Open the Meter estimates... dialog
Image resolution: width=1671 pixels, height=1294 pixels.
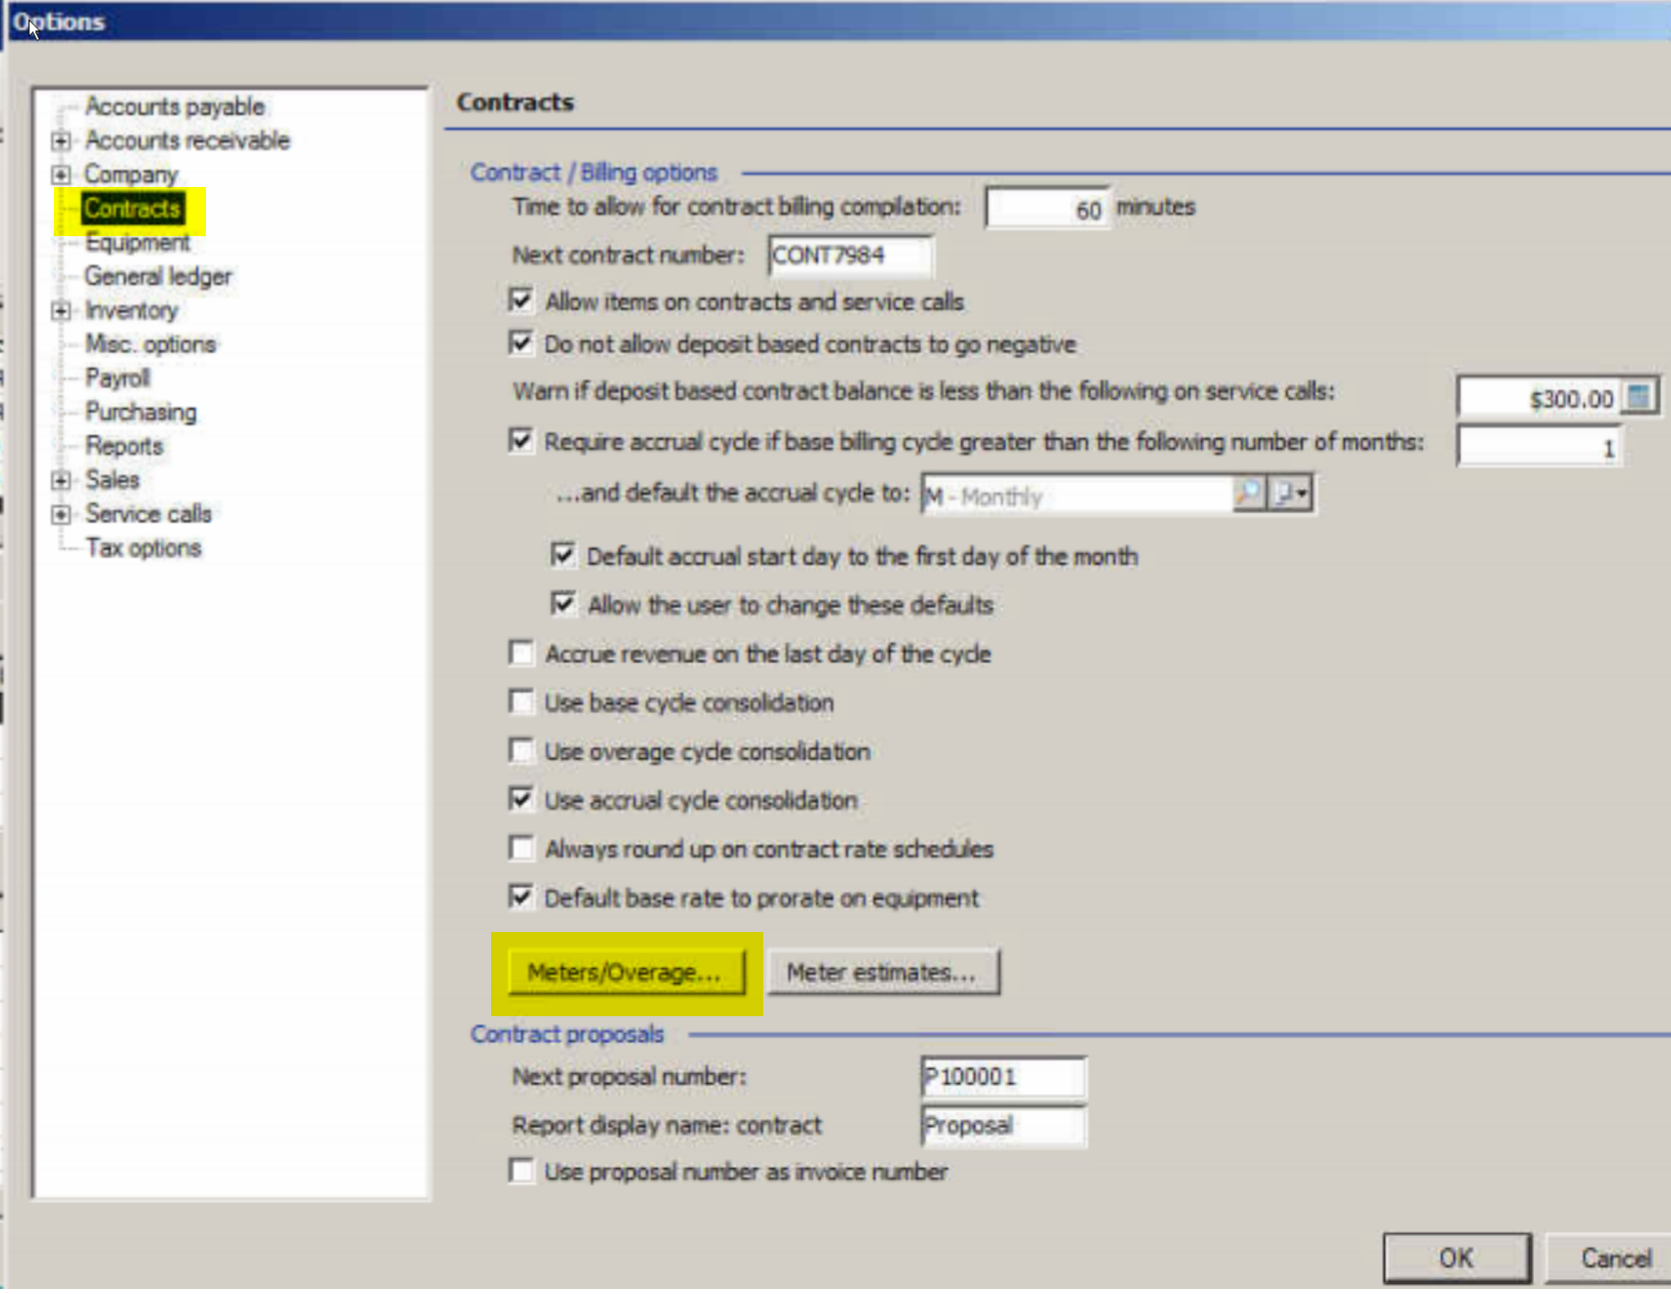[x=882, y=973]
